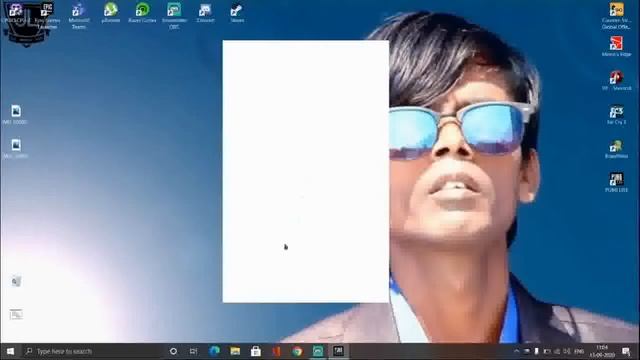This screenshot has width=640, height=360.
Task: Open the BlueStacks desktop shortcut
Action: (x=616, y=149)
